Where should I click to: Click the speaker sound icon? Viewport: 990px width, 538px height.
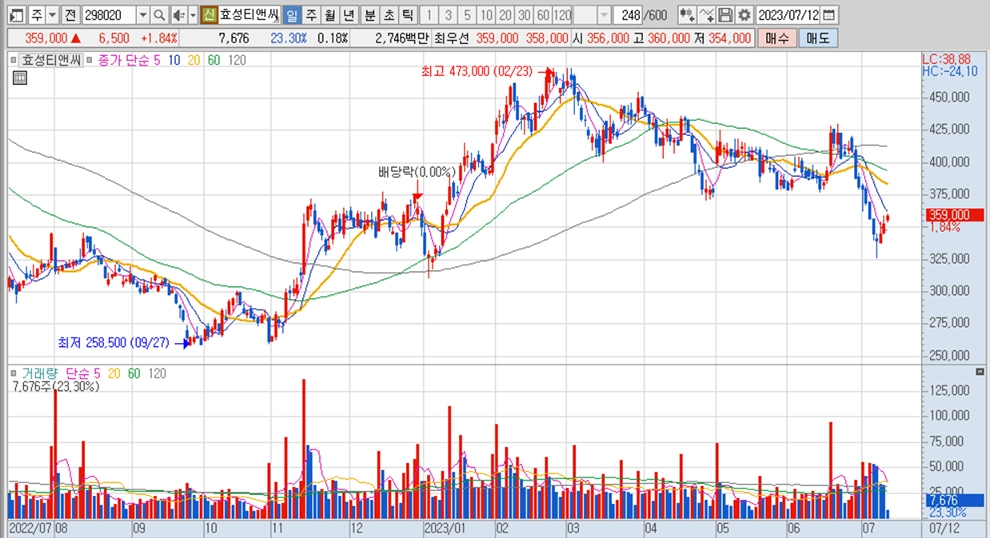coord(177,15)
